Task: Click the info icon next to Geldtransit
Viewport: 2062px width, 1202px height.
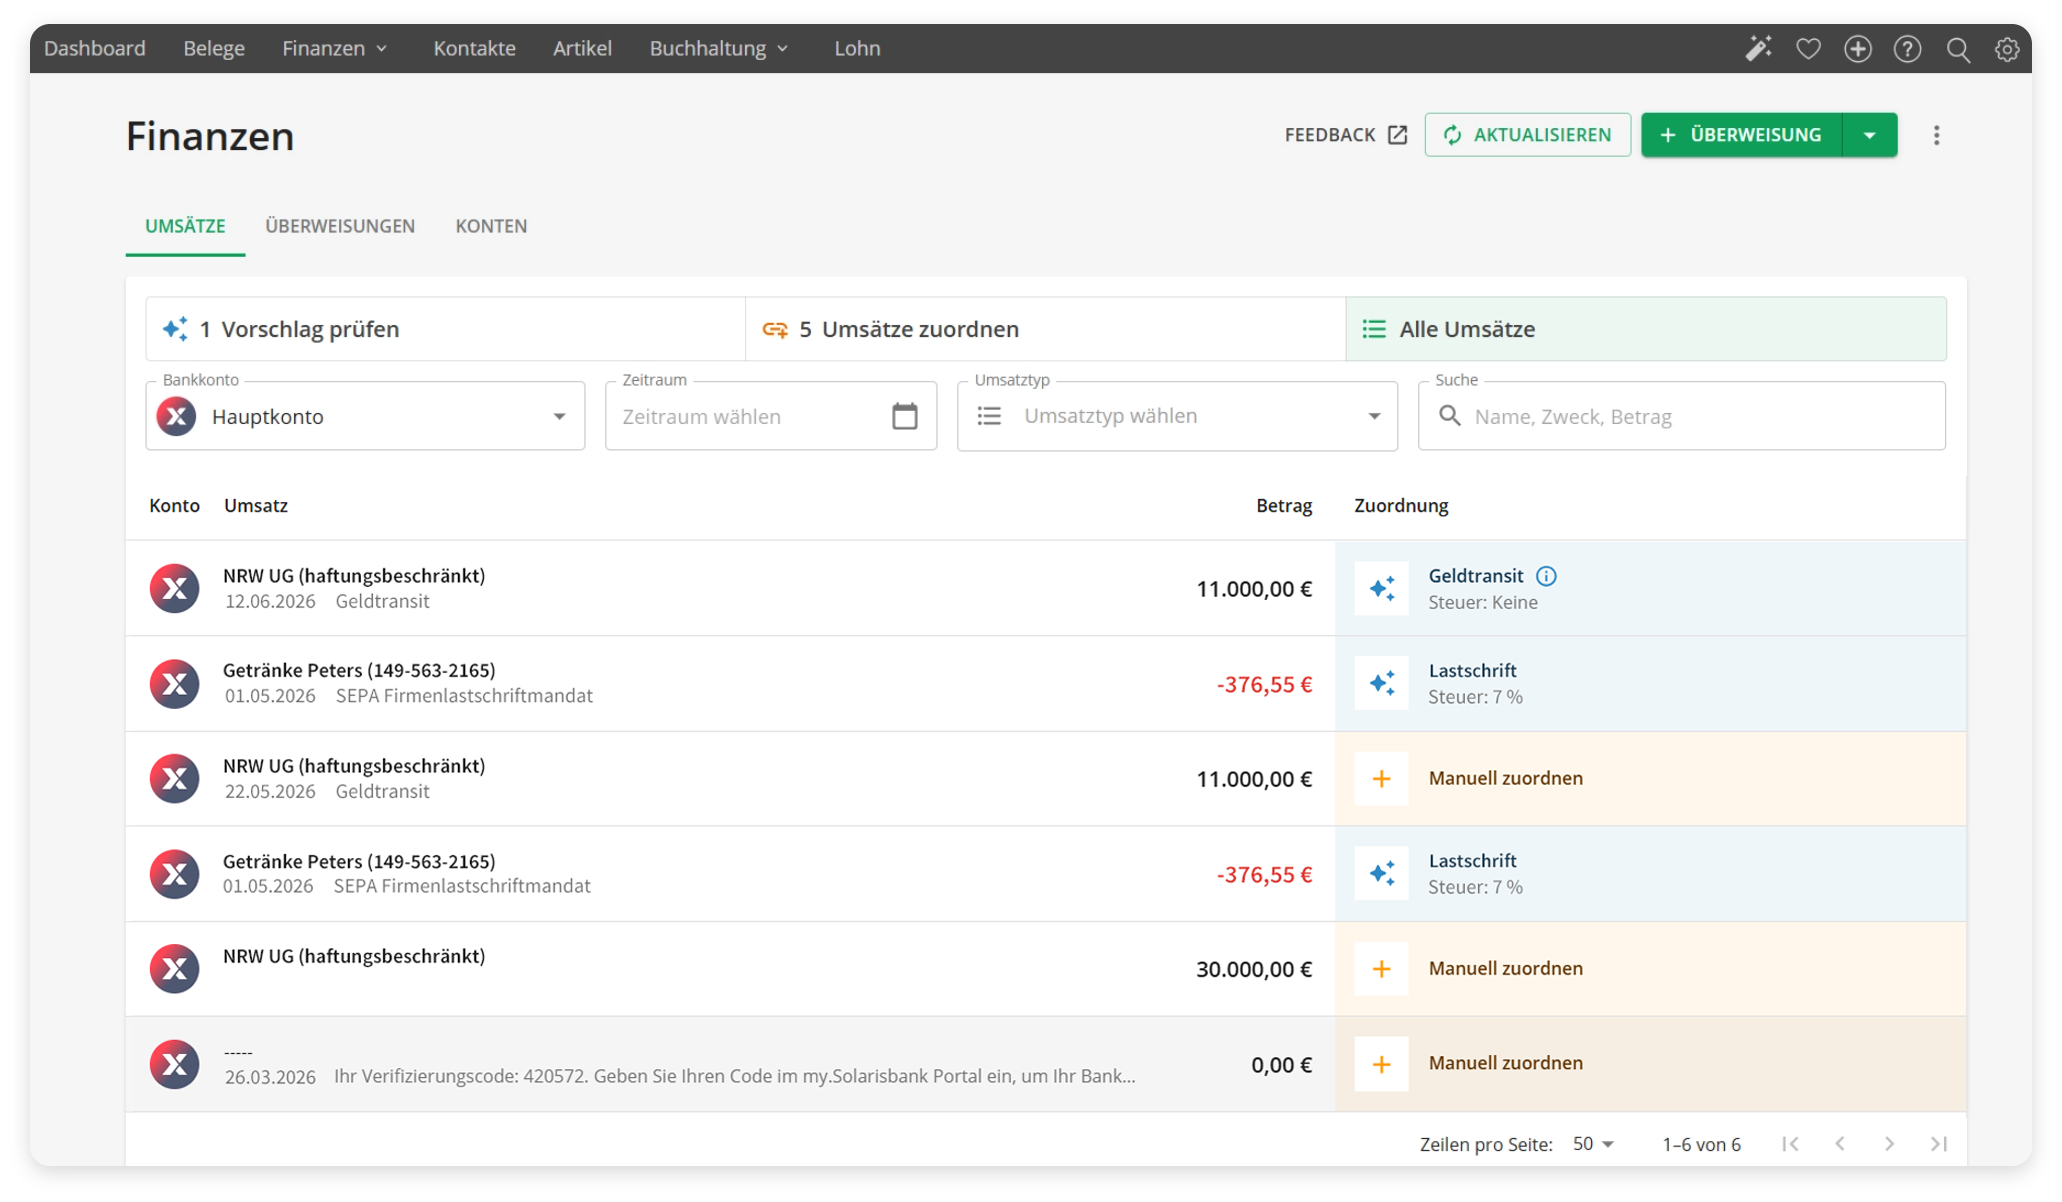Action: (1546, 576)
